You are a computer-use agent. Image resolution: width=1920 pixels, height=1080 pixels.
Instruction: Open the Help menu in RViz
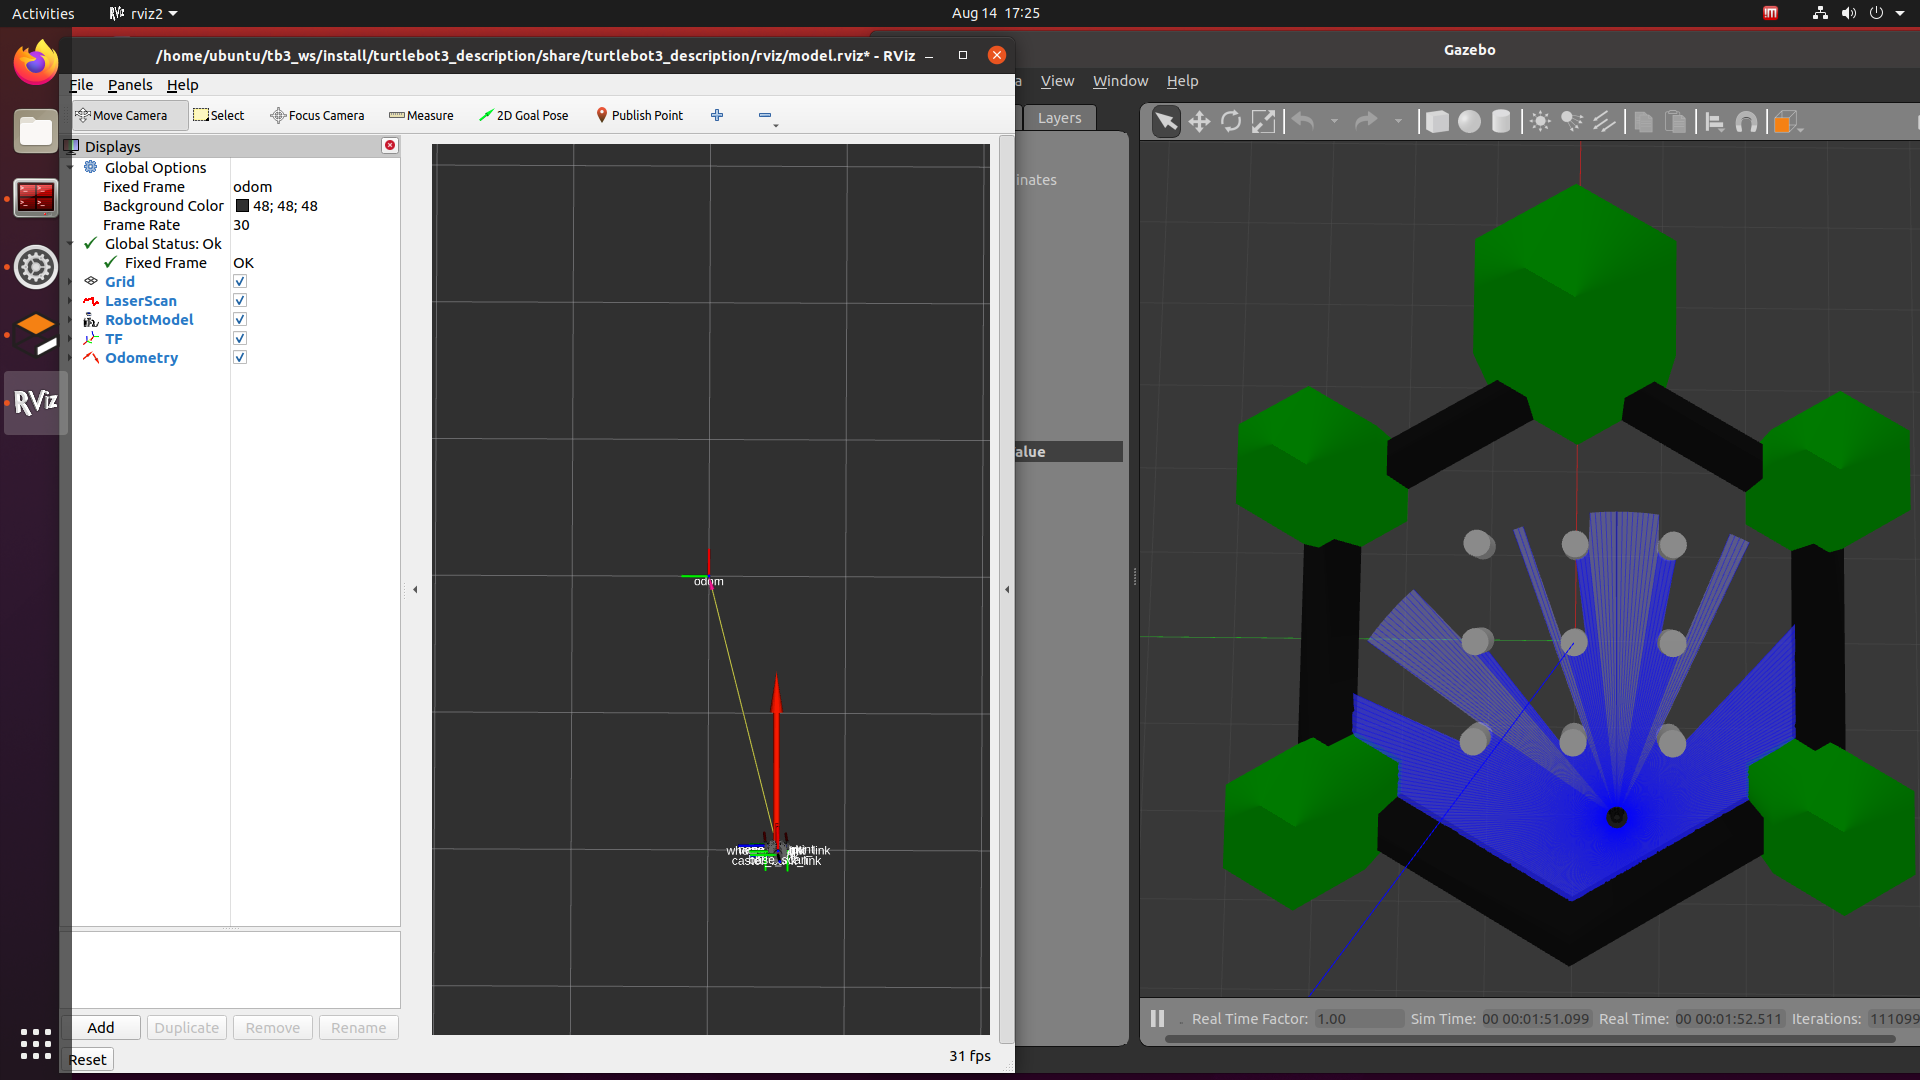coord(182,85)
